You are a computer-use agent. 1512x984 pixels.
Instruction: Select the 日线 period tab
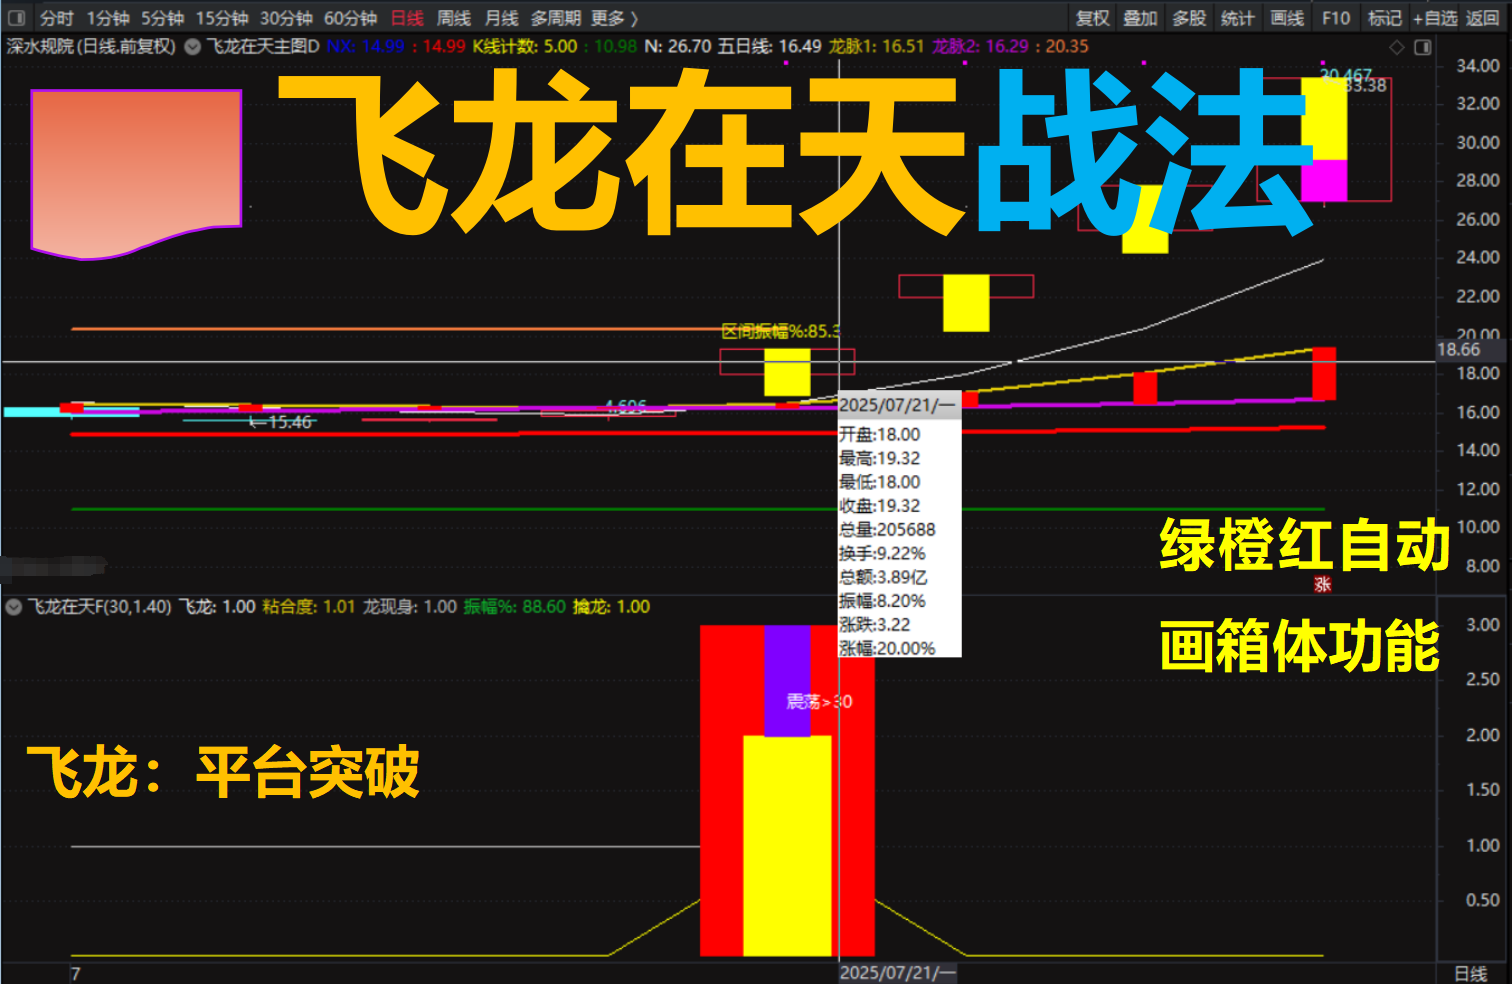point(406,18)
